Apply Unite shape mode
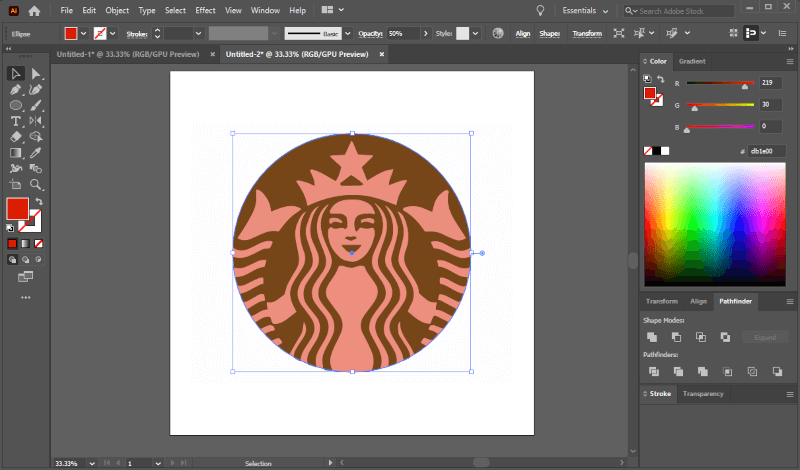800x470 pixels. point(652,337)
